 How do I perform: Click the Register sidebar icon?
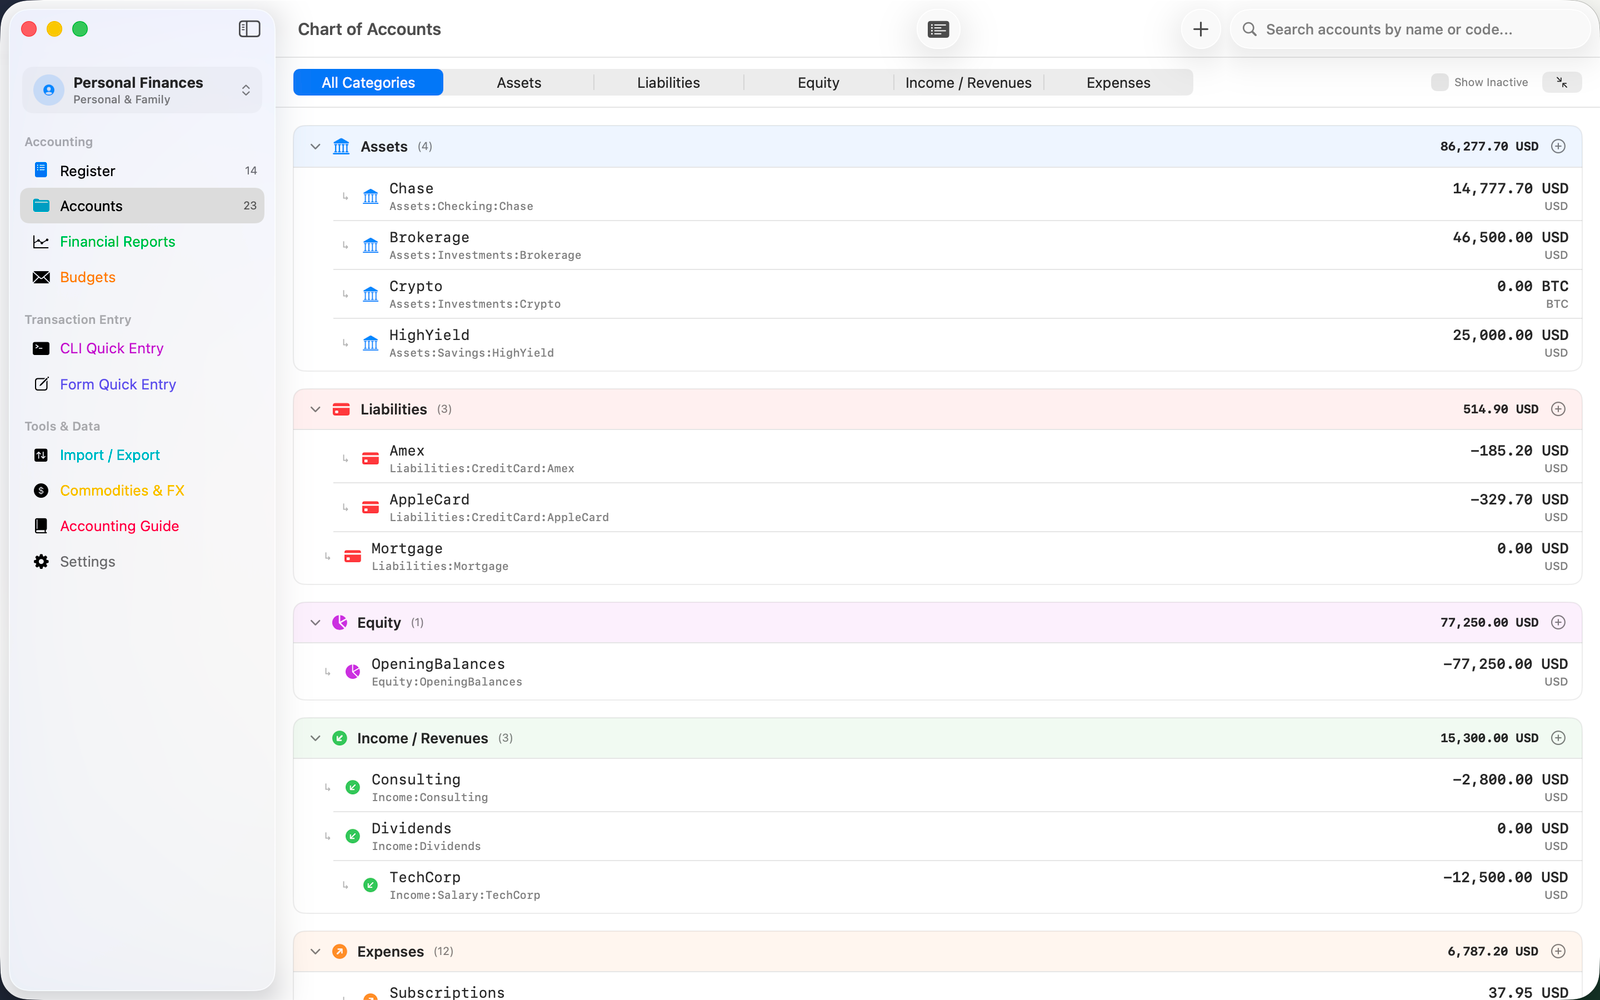pos(41,170)
